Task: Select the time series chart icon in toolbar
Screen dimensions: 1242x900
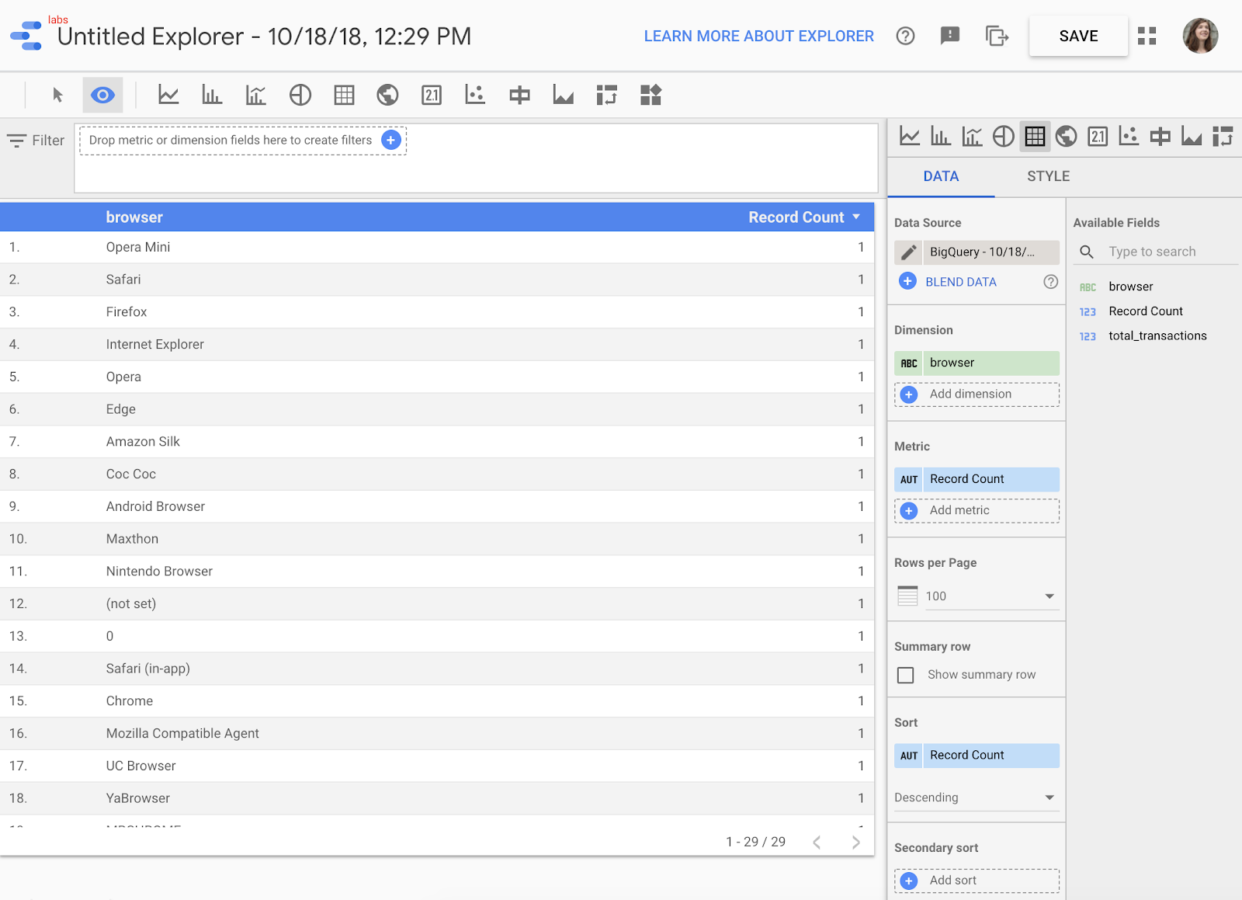Action: (168, 95)
